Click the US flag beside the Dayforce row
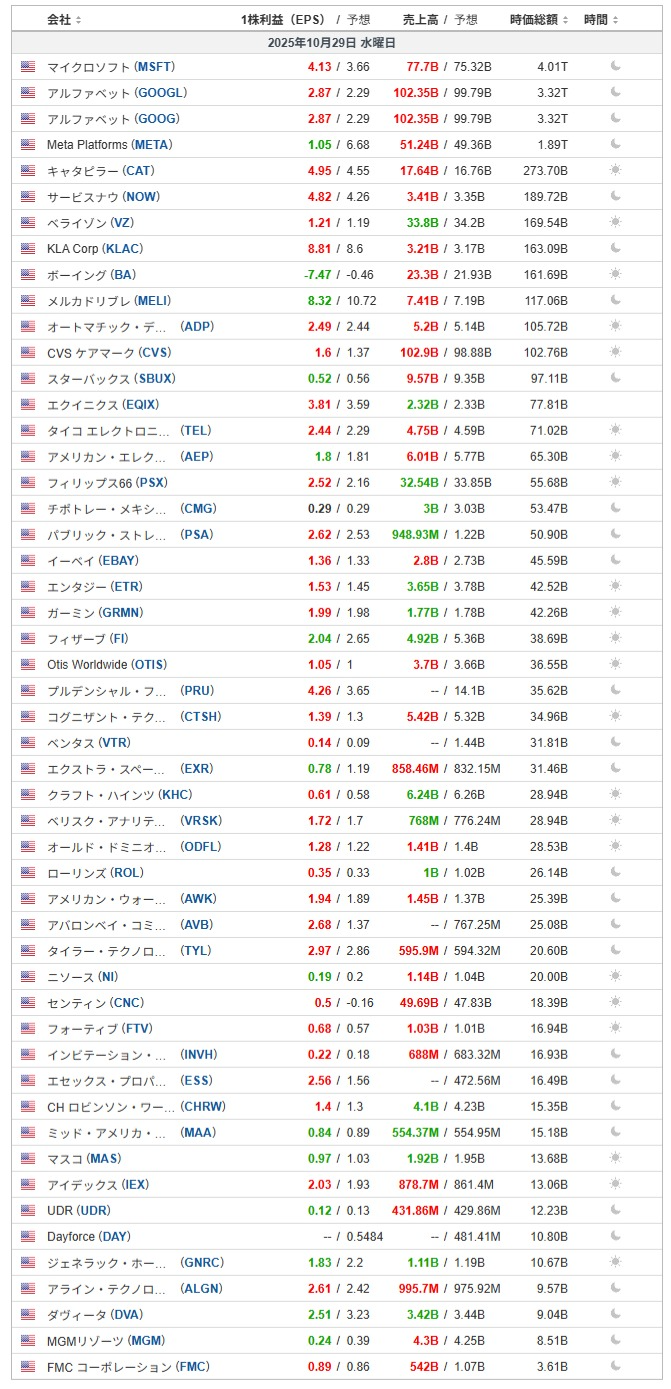671x1389 pixels. [27, 1237]
